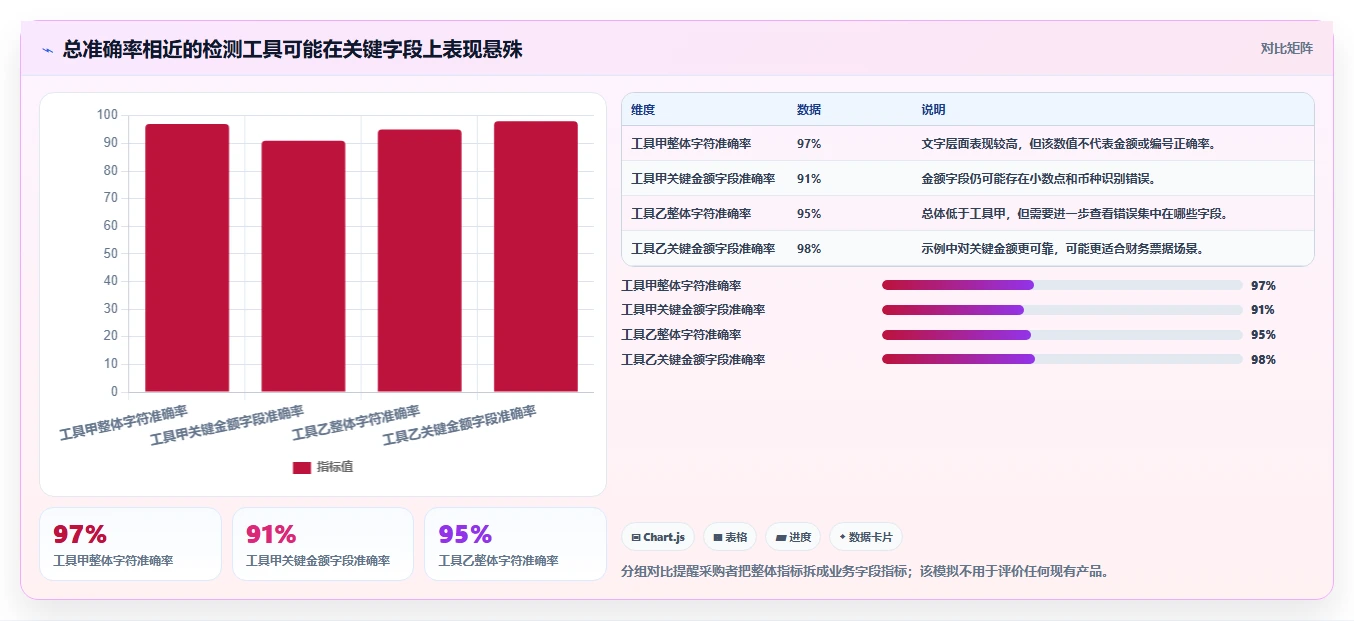
Task: Click the chart bar valued 97
Action: coord(187,258)
